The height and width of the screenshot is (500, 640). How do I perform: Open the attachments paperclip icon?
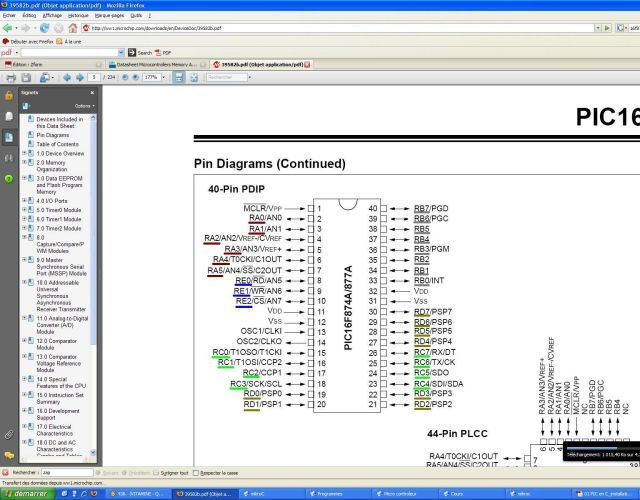[9, 435]
